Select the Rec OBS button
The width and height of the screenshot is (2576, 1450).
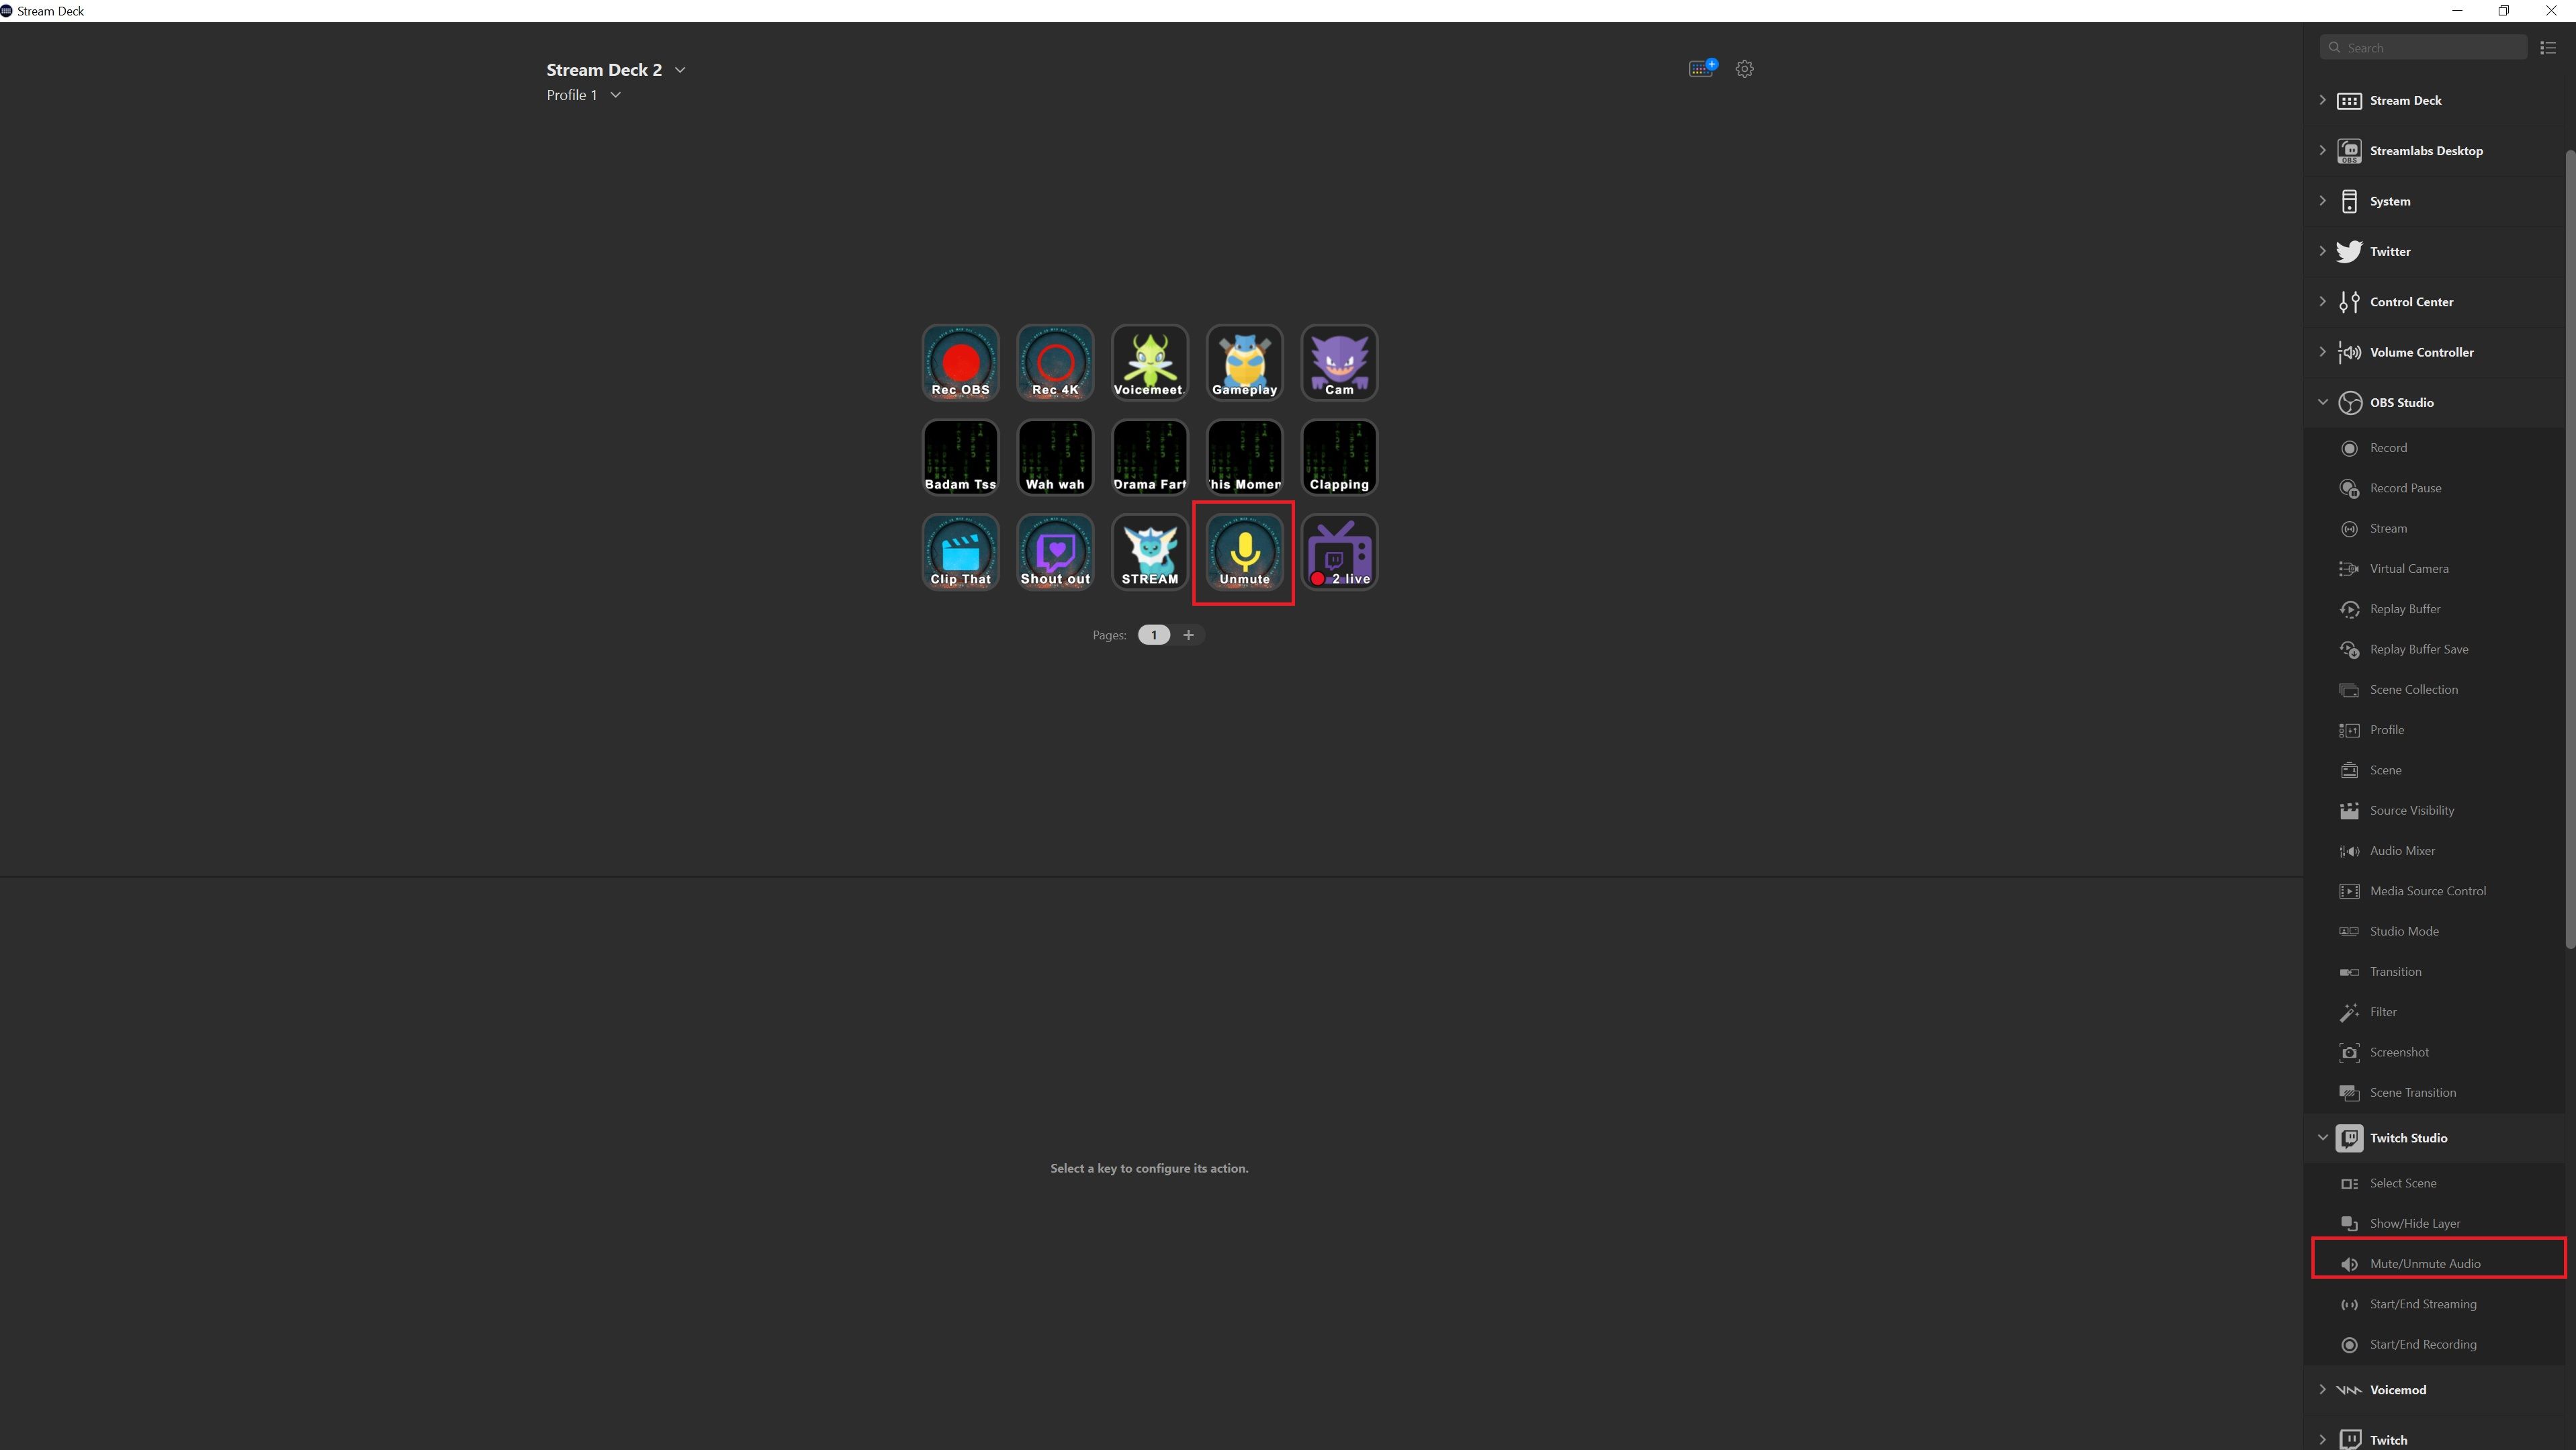pyautogui.click(x=961, y=361)
